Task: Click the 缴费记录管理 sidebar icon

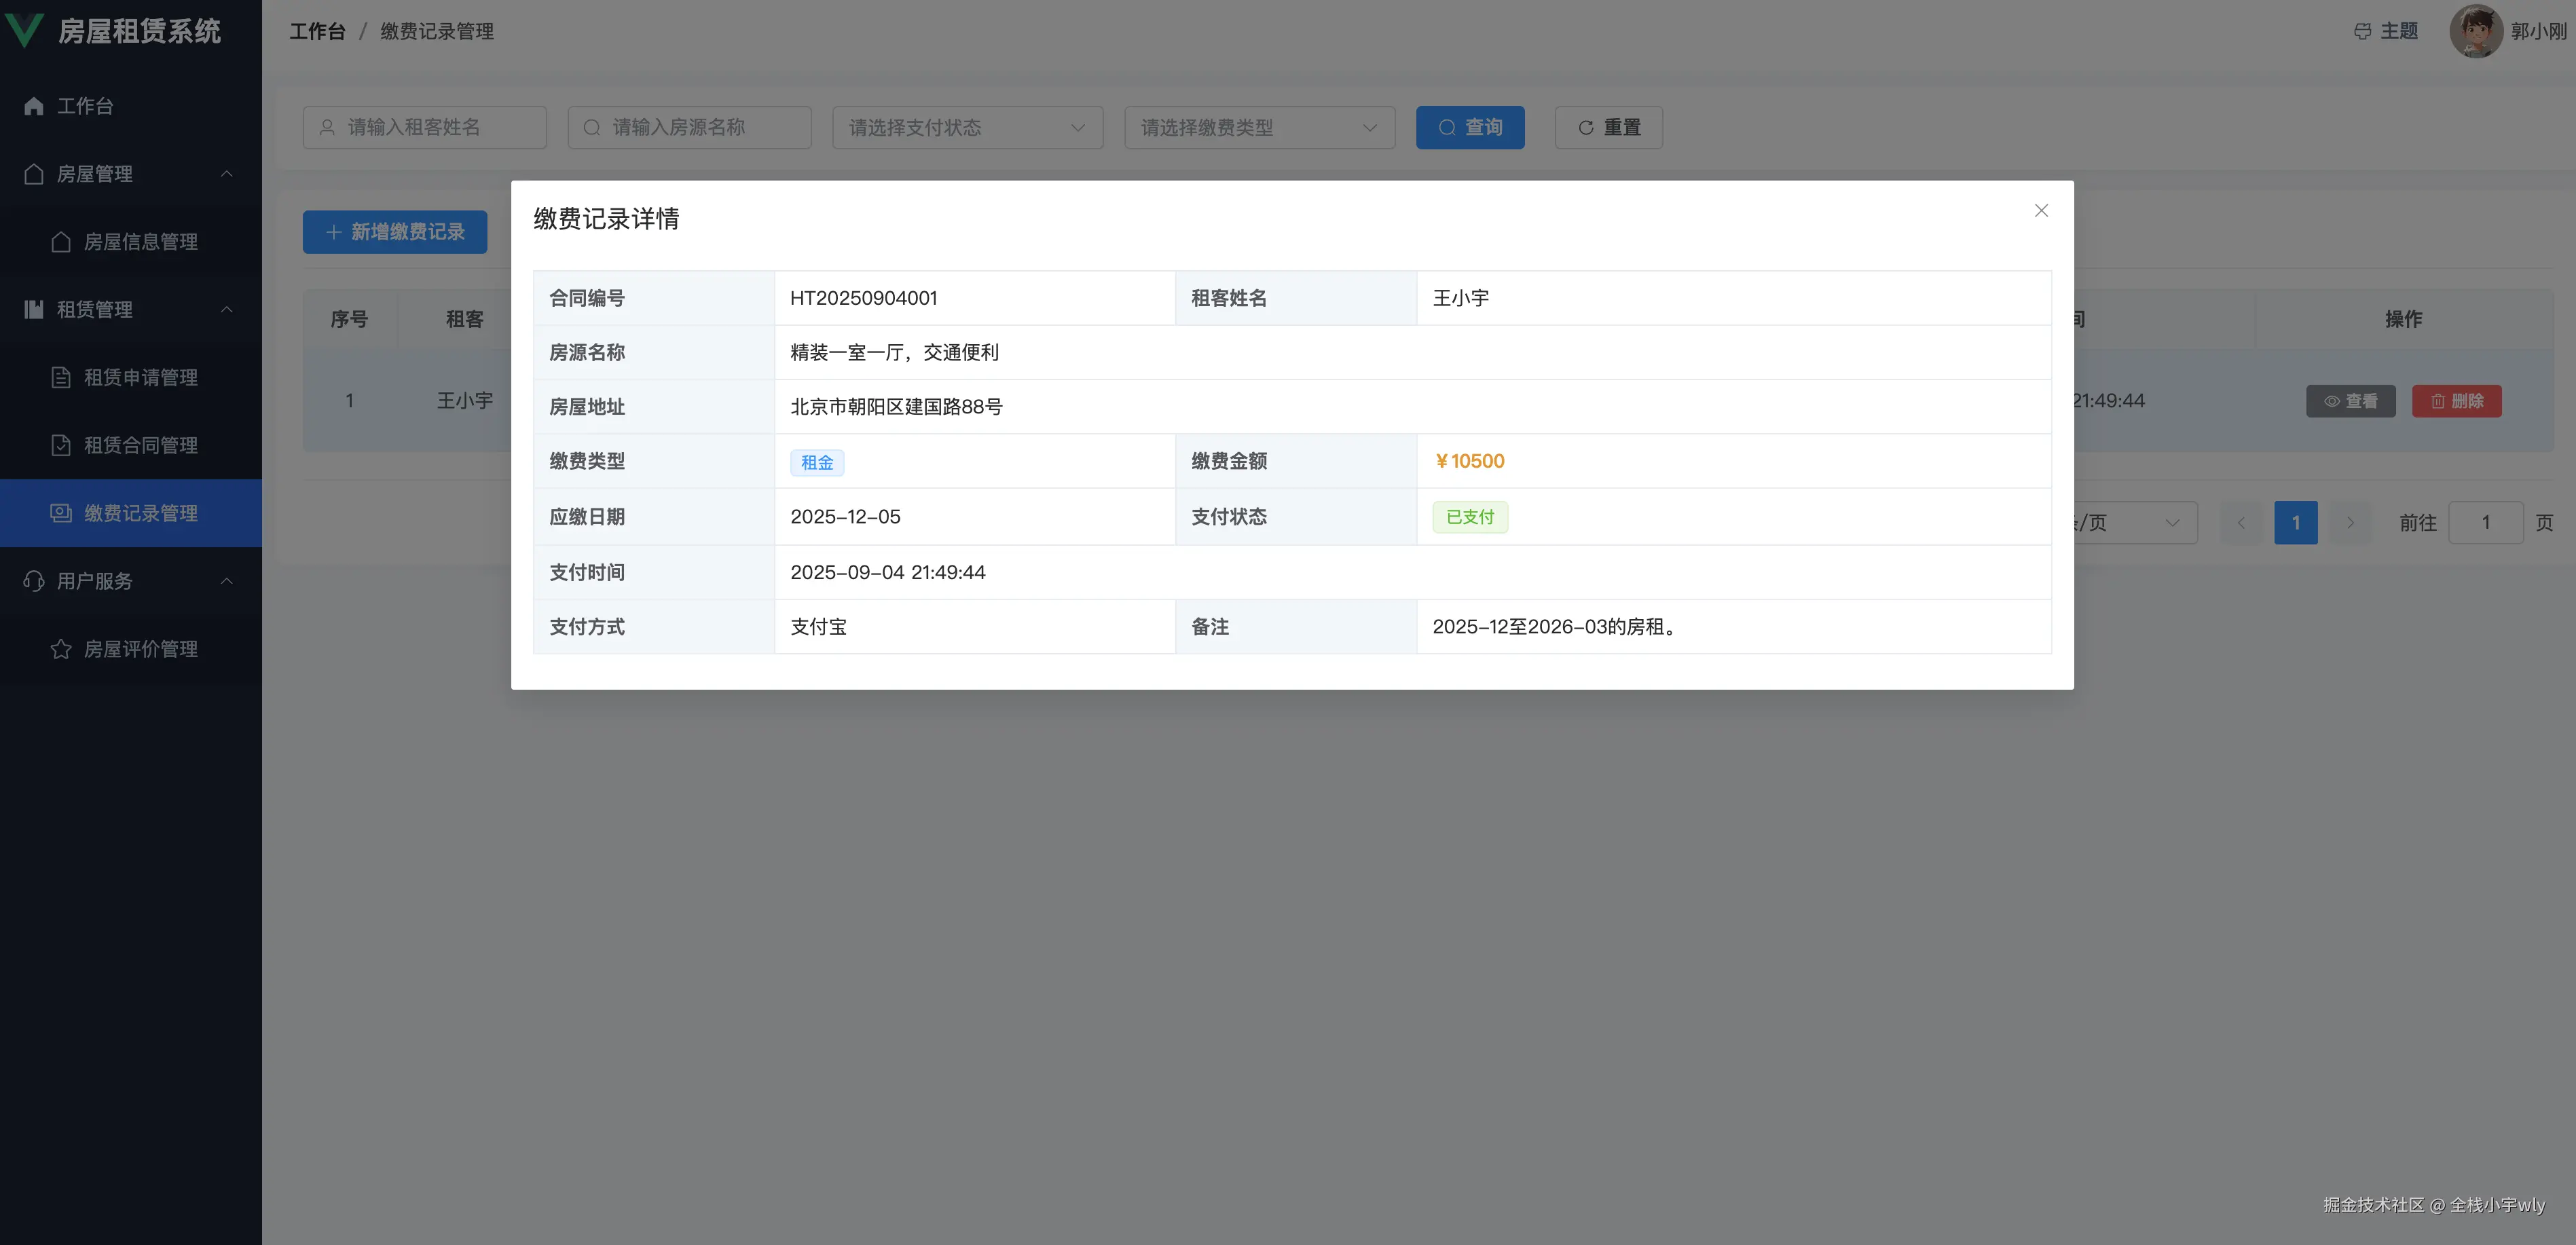Action: 61,513
